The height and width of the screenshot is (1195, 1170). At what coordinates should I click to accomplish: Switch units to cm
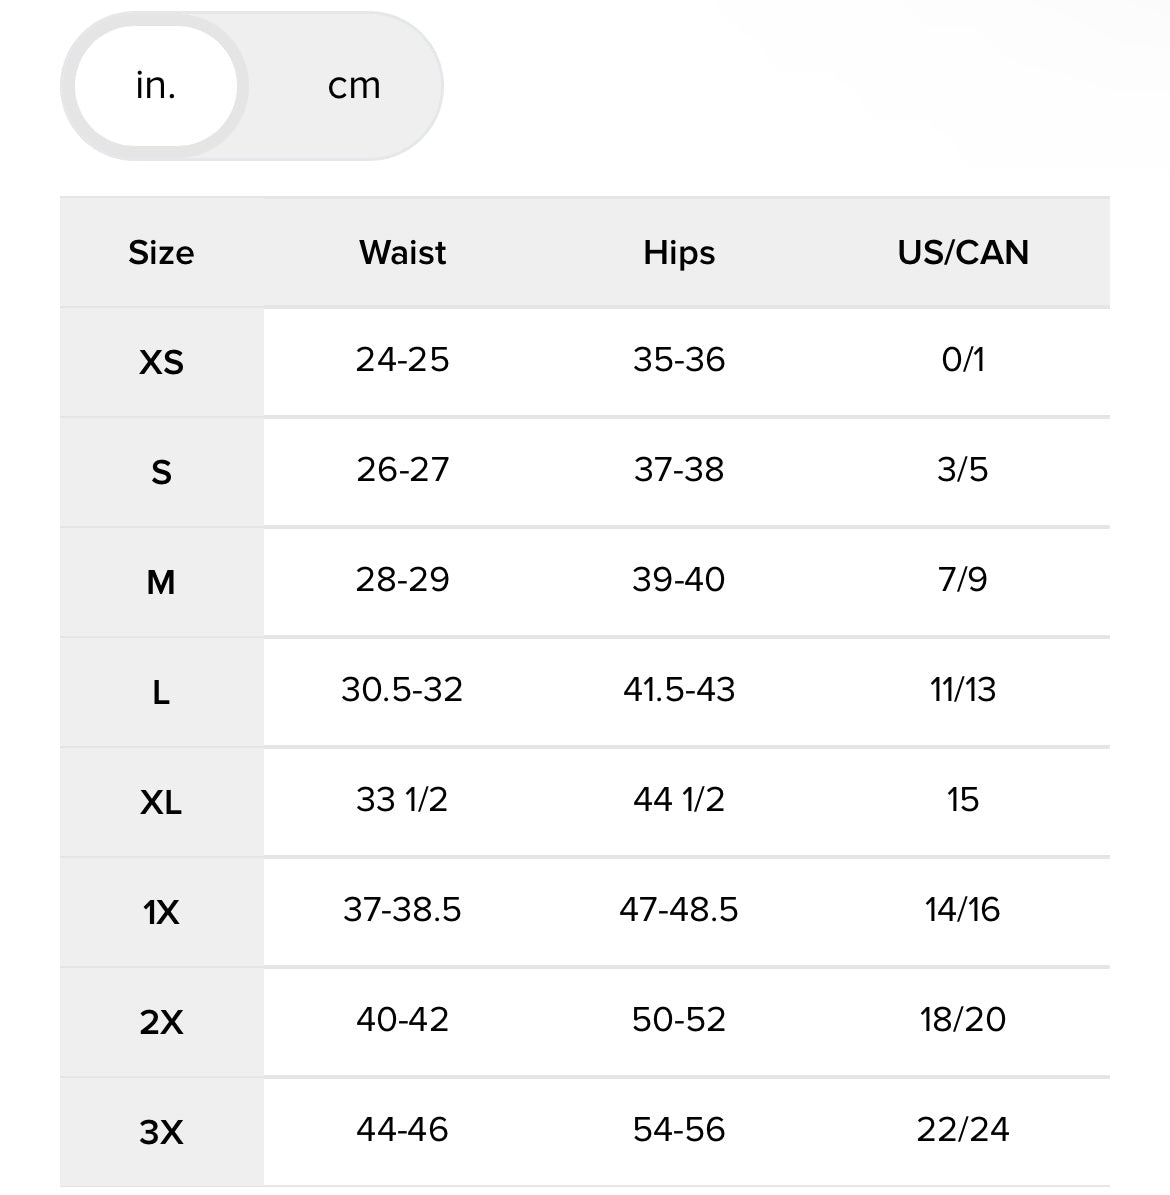354,86
